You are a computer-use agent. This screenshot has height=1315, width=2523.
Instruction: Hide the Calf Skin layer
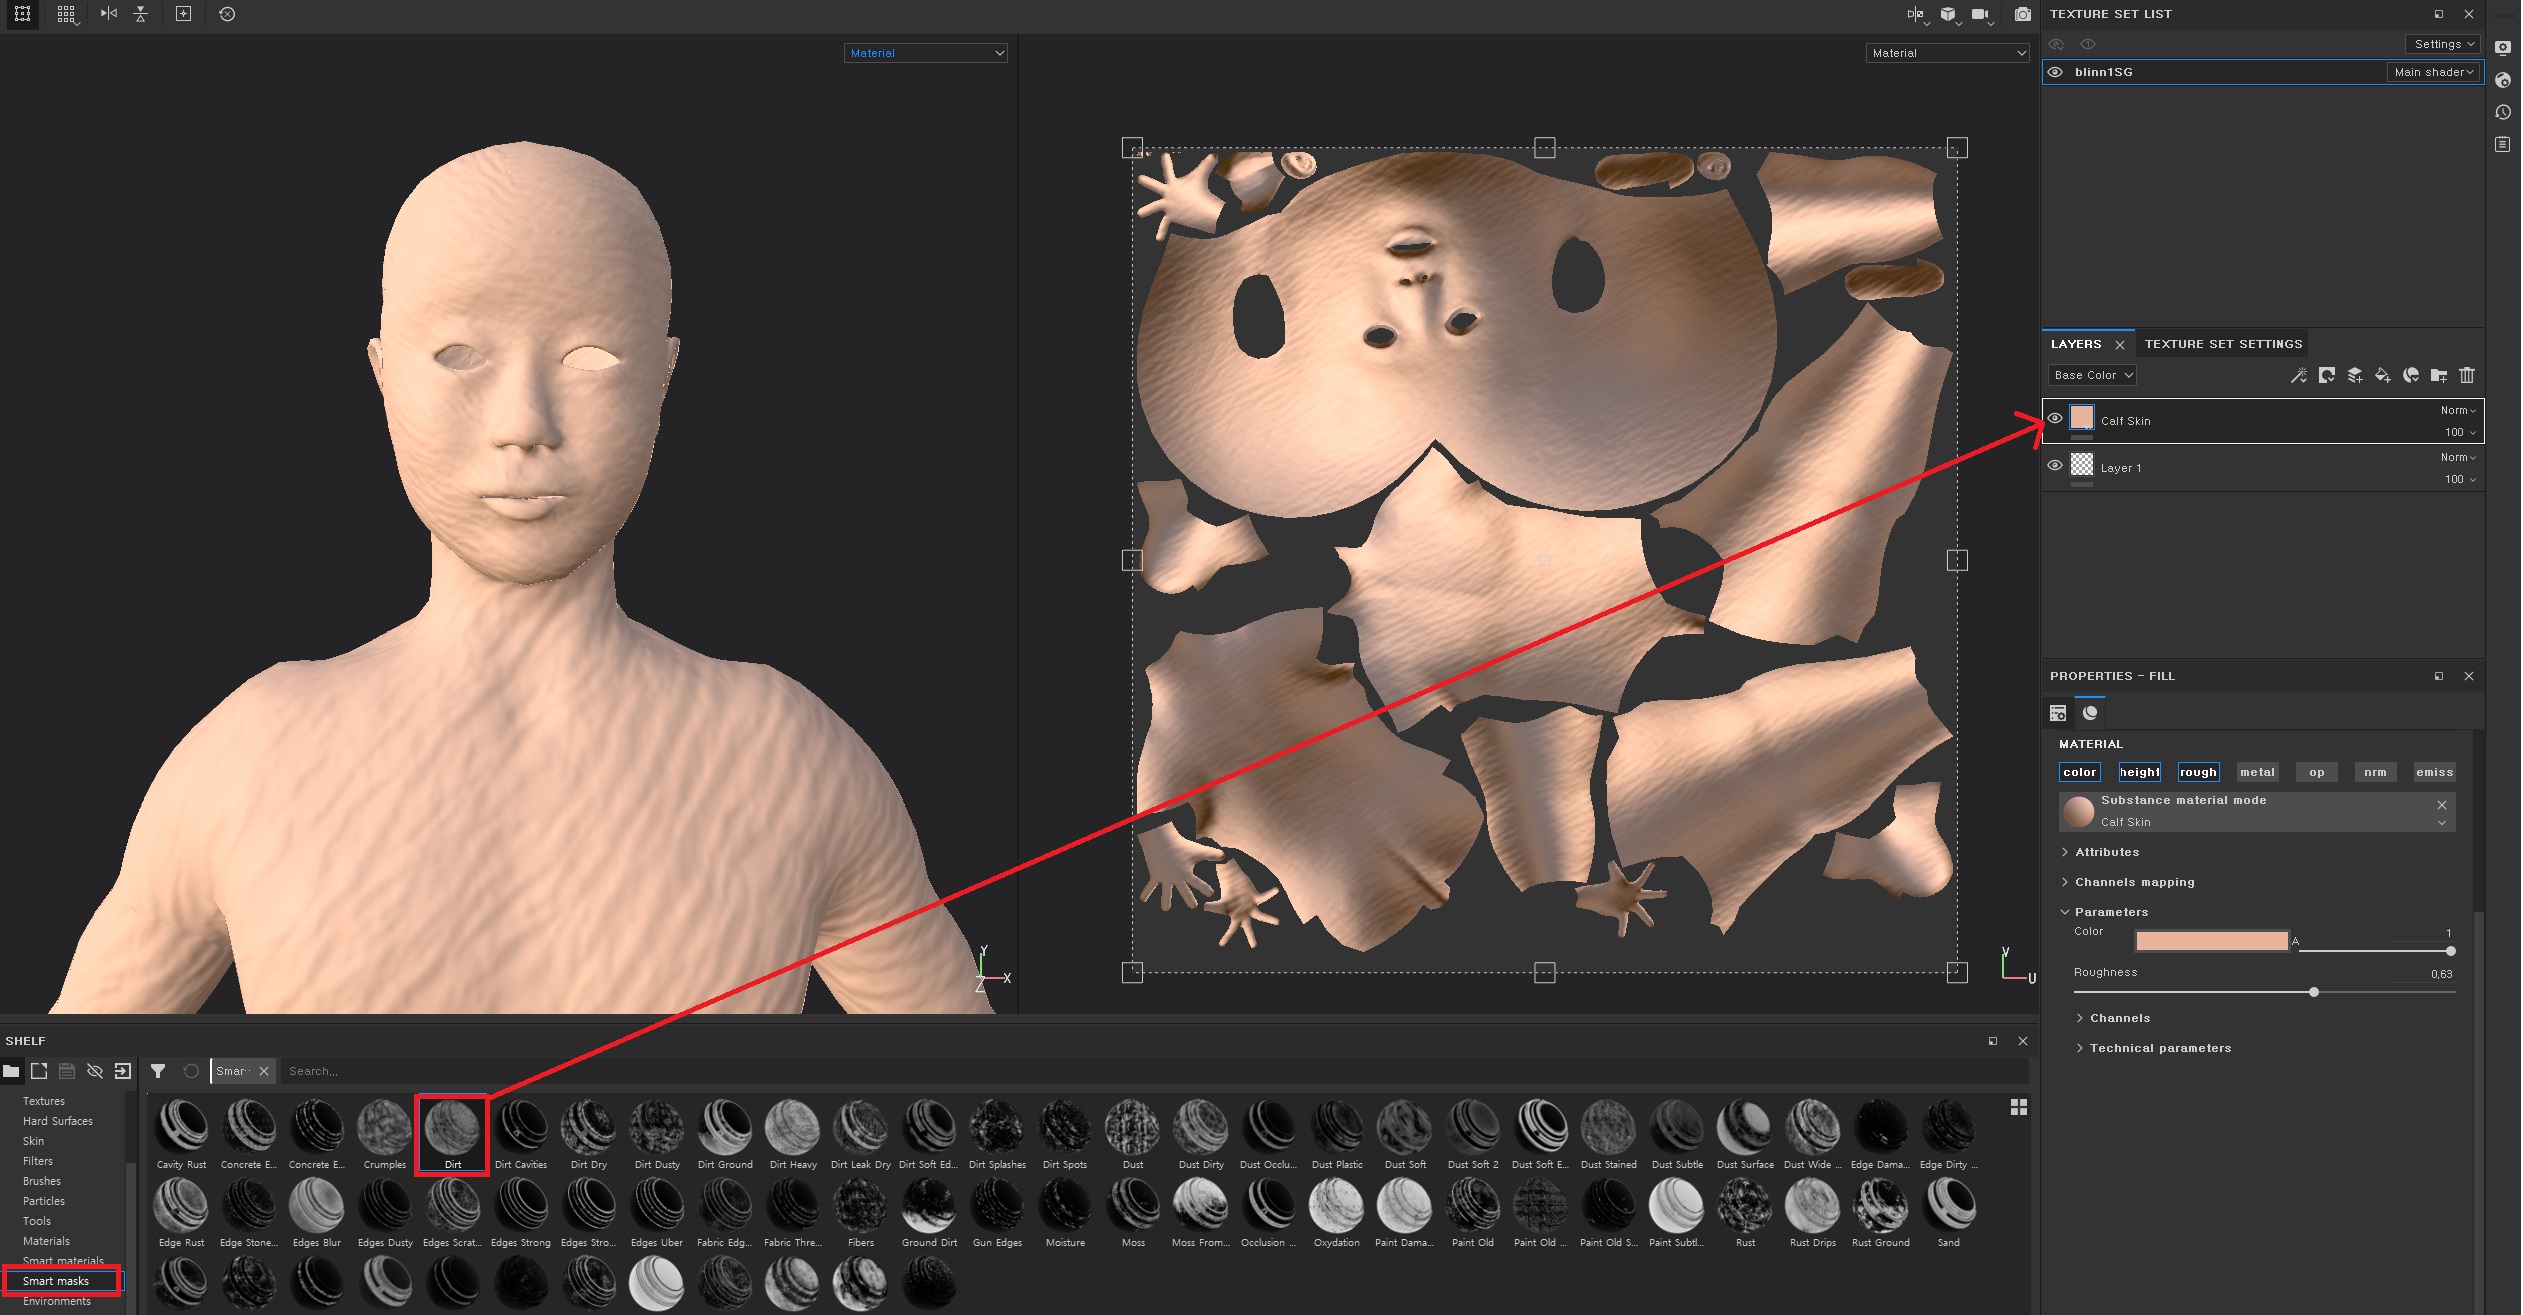(x=2055, y=419)
